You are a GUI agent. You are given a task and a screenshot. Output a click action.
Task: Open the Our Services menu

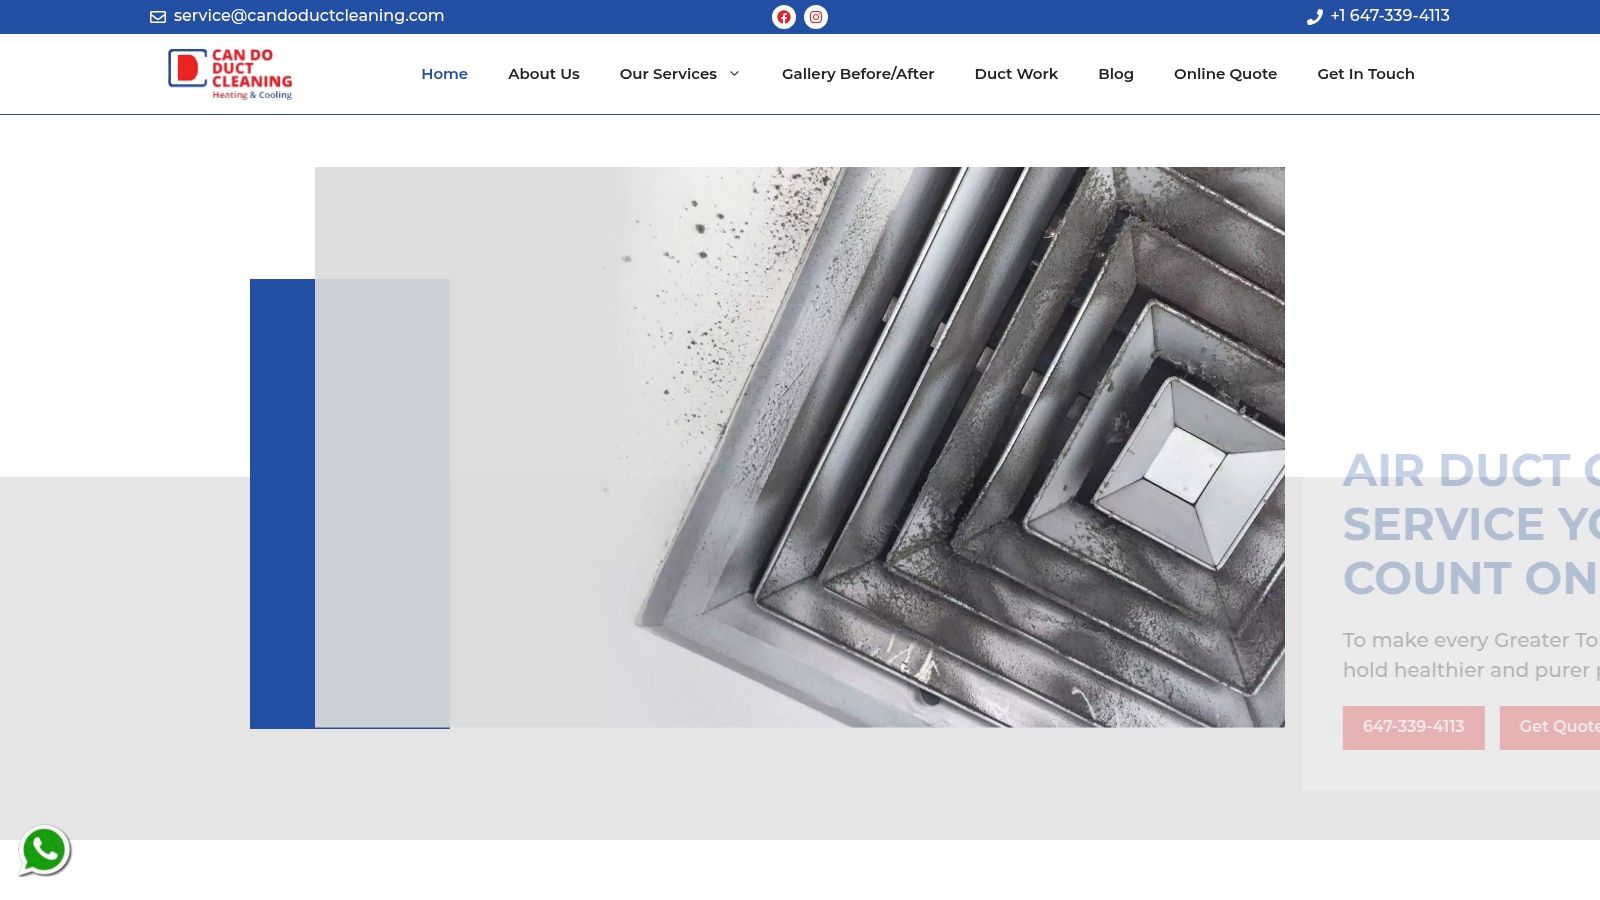click(668, 74)
